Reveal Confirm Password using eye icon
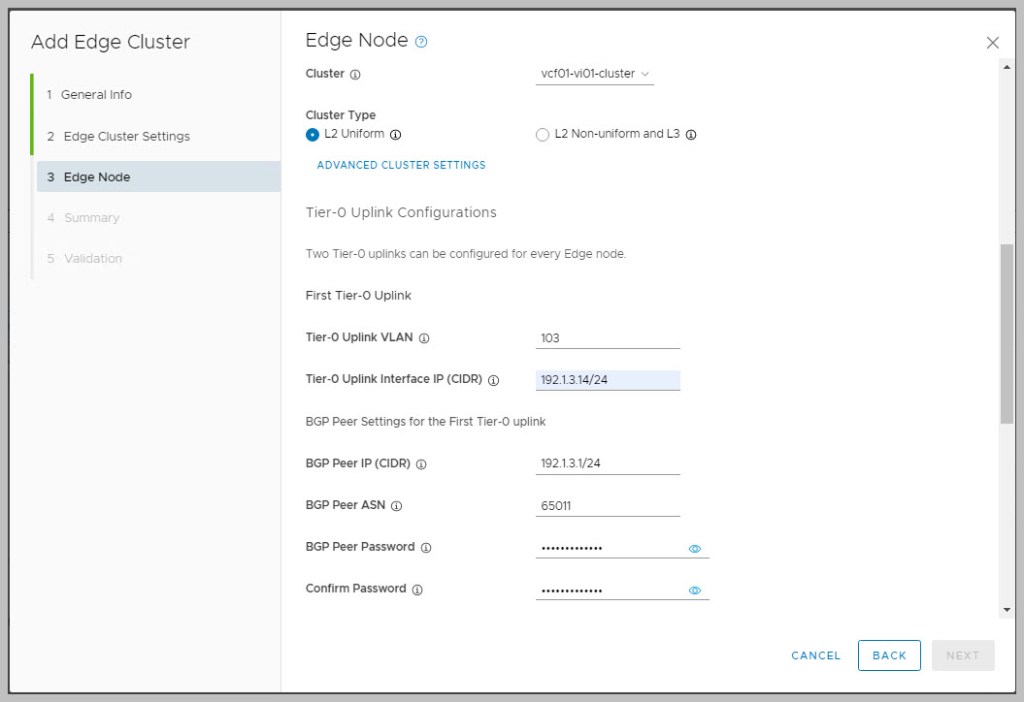 pyautogui.click(x=695, y=590)
